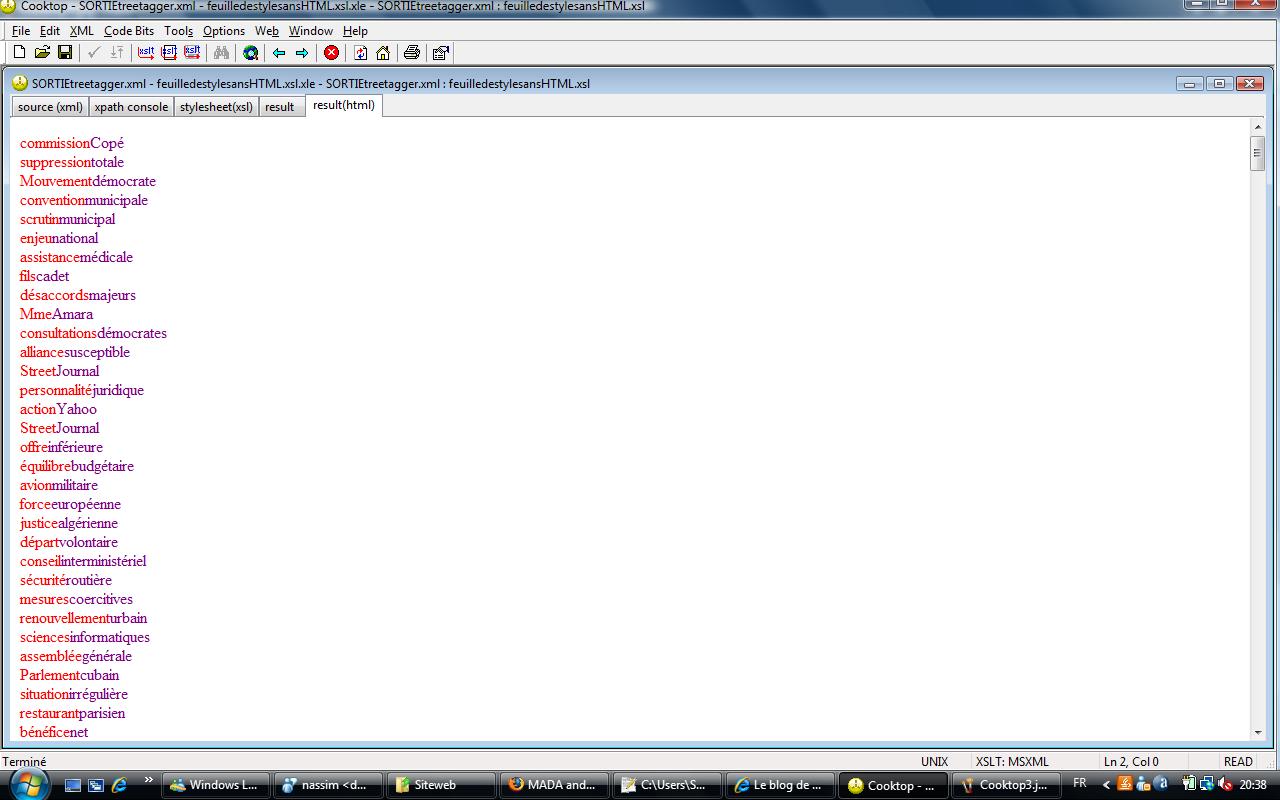
Task: Click the text 'assistancemédicale'
Action: [x=76, y=257]
